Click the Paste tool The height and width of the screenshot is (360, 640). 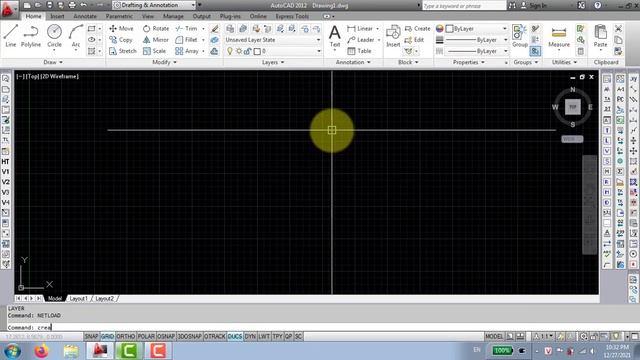click(x=600, y=36)
